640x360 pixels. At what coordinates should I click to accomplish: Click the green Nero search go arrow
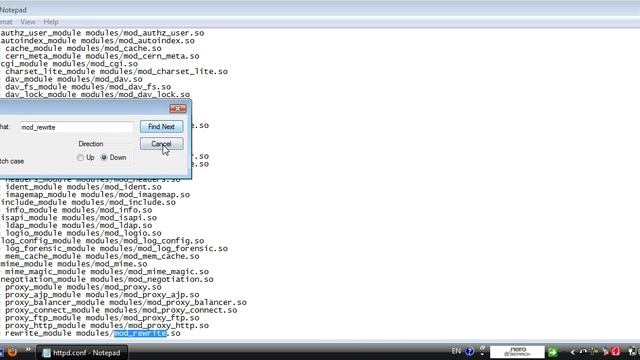pyautogui.click(x=552, y=352)
